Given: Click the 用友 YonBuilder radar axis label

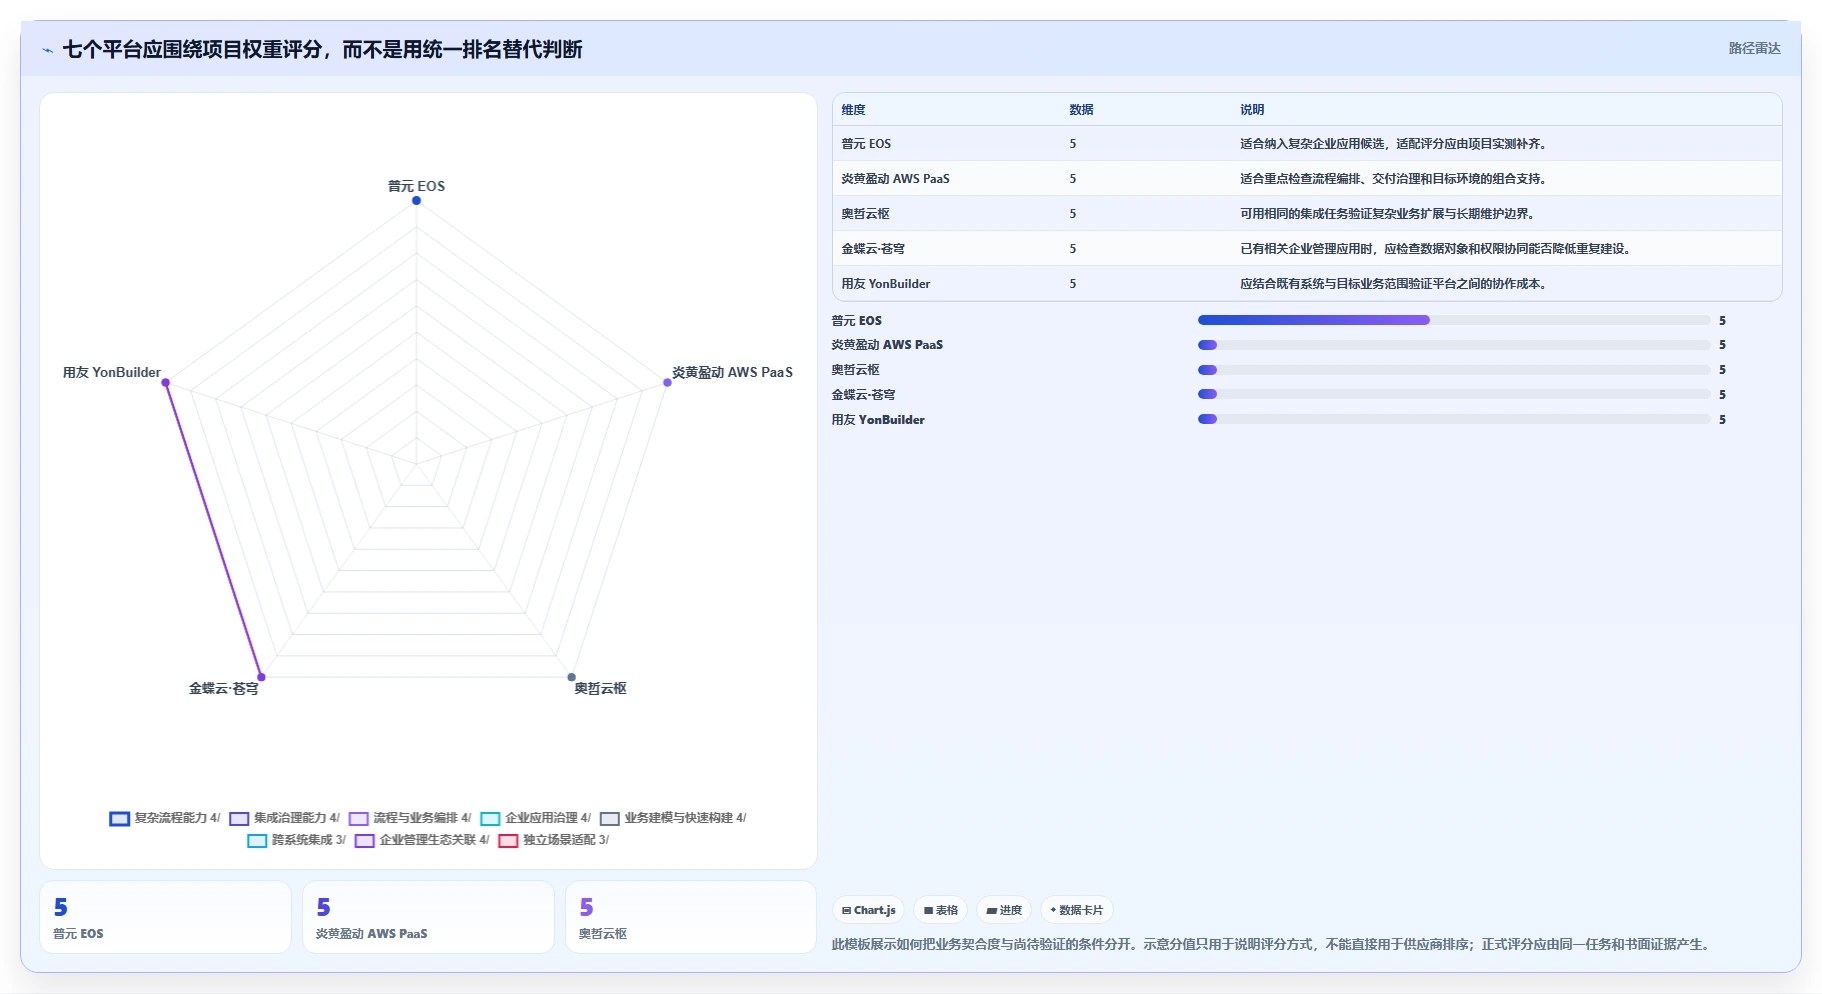Looking at the screenshot, I should 111,372.
